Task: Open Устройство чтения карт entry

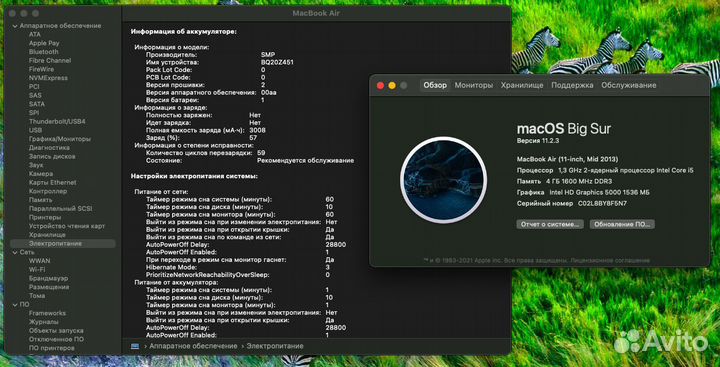Action: point(67,226)
